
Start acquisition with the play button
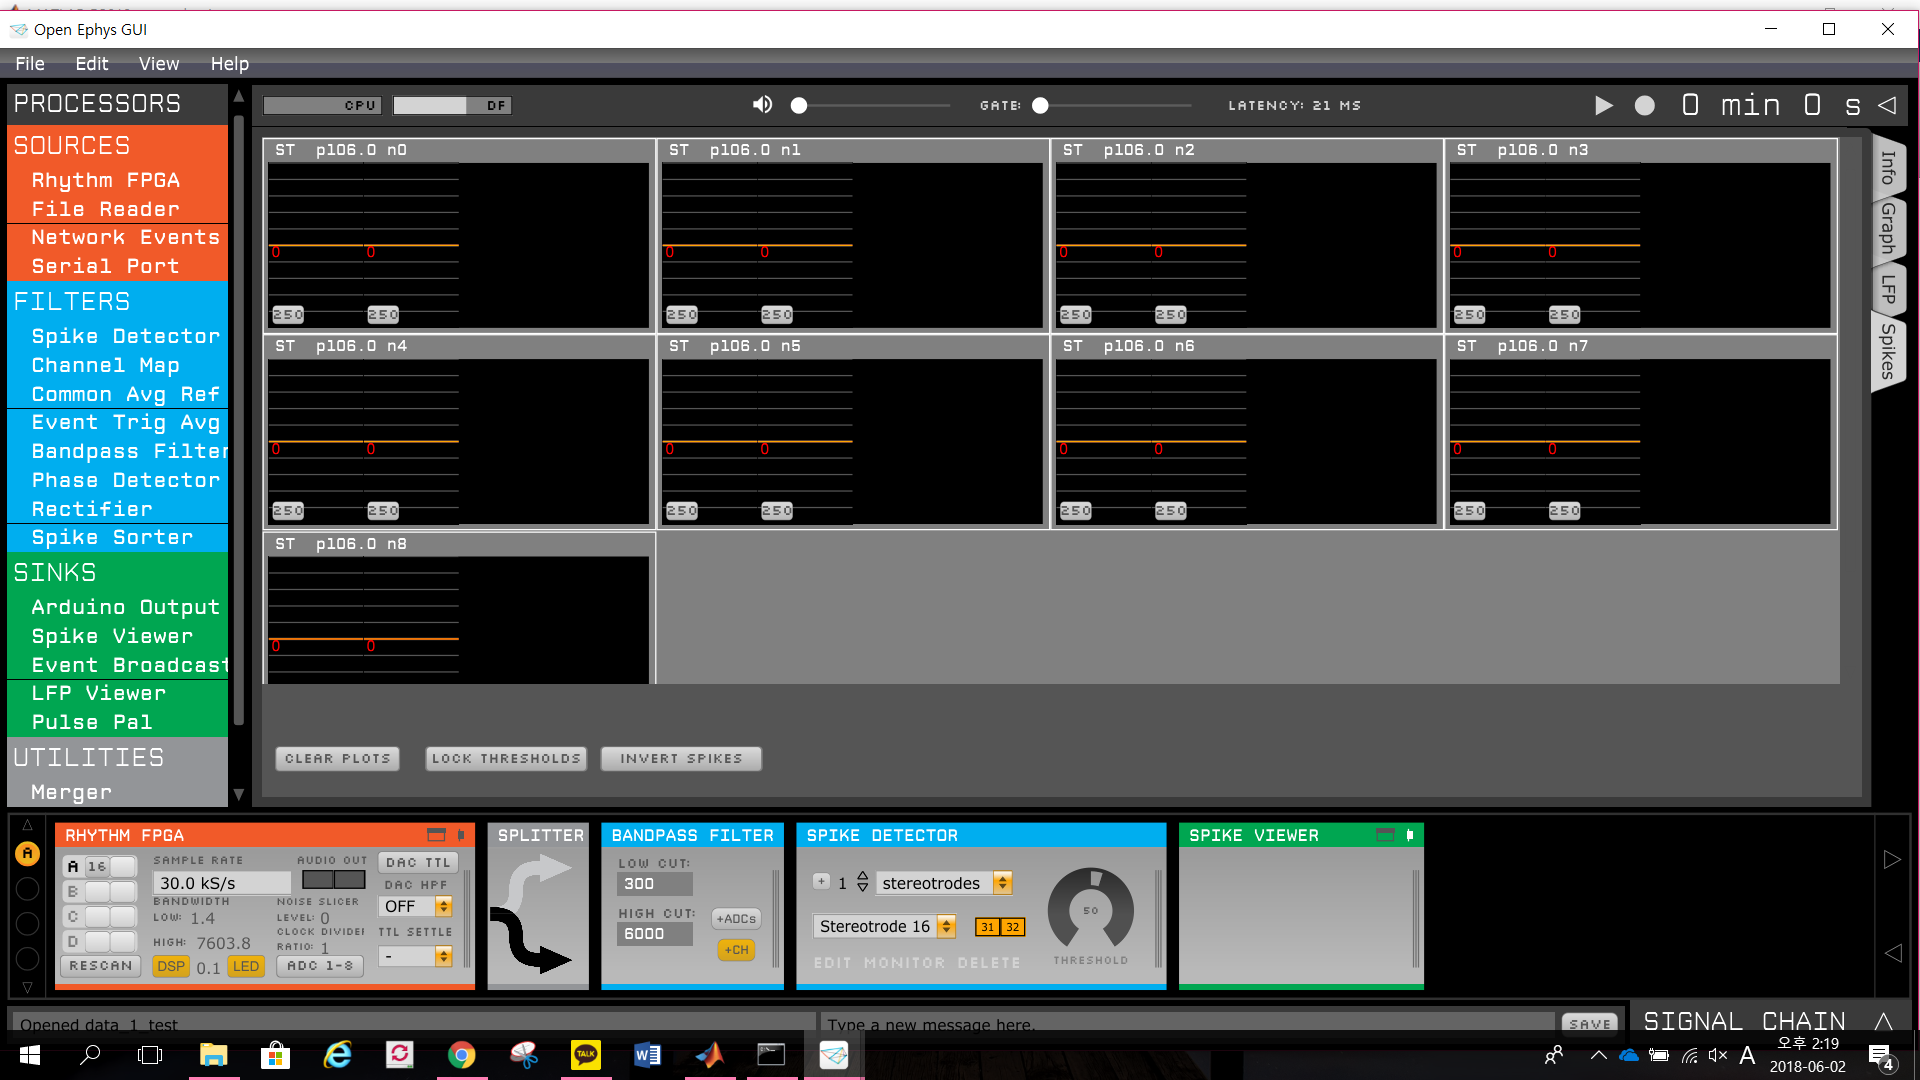click(1603, 105)
